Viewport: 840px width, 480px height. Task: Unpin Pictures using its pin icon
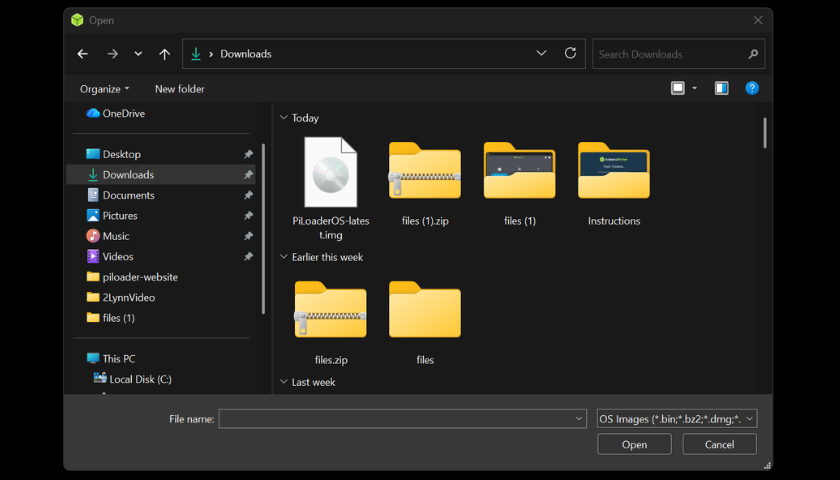(248, 215)
